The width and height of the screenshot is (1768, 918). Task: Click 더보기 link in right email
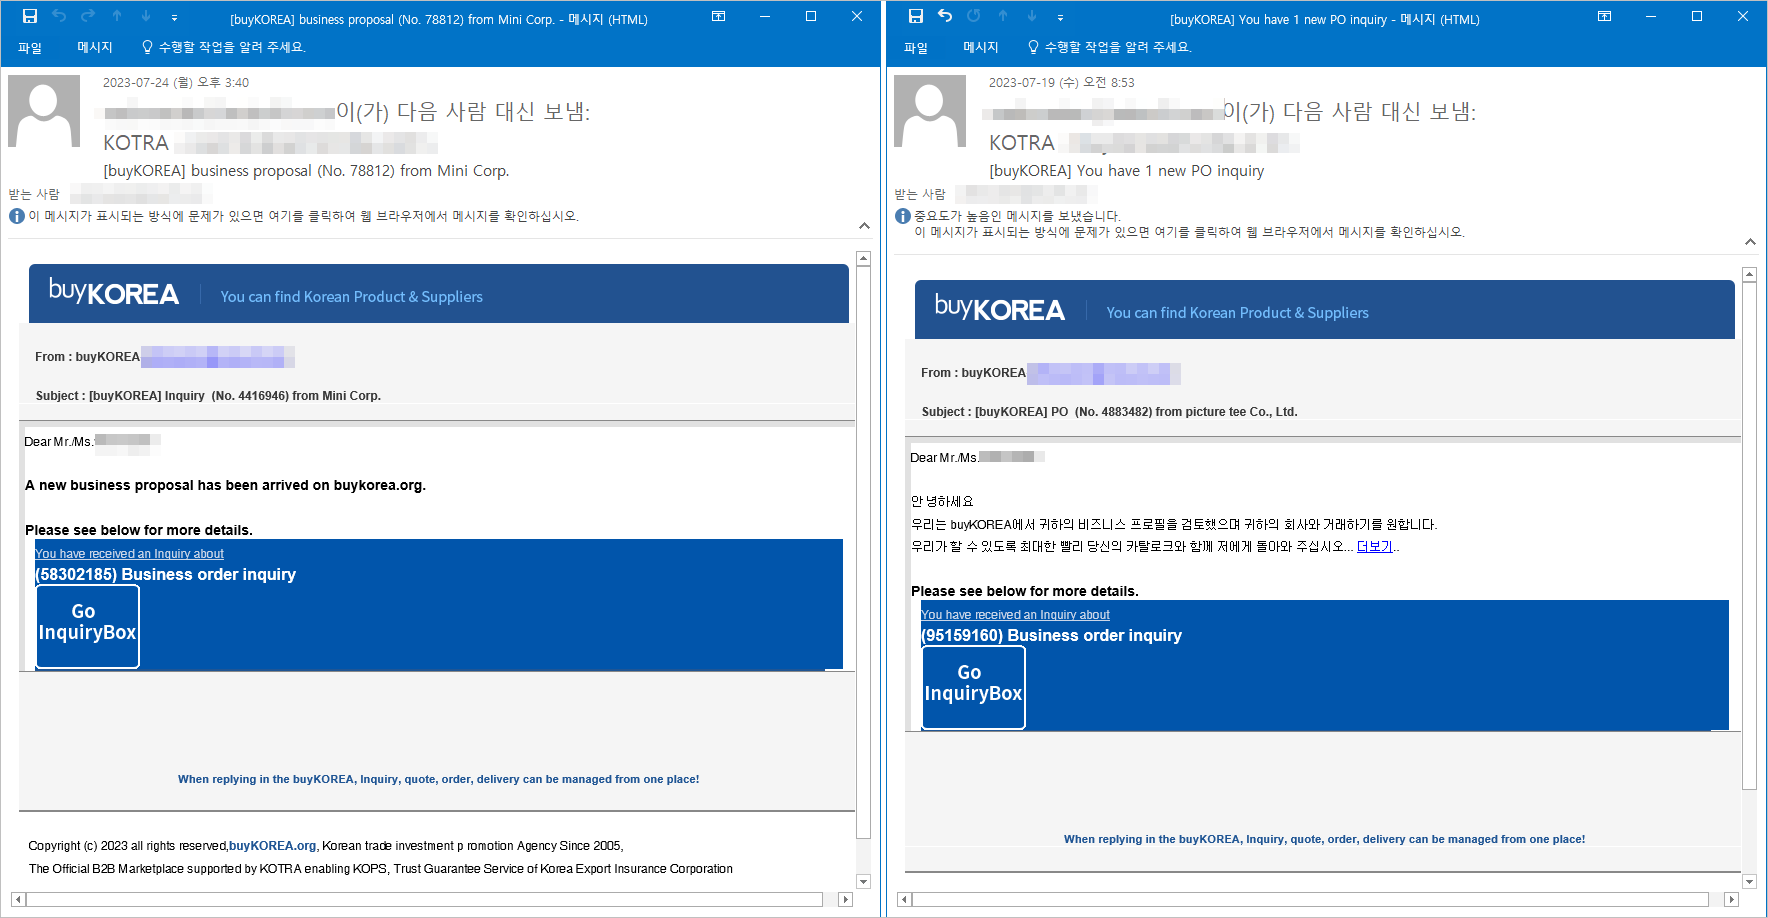1375,546
